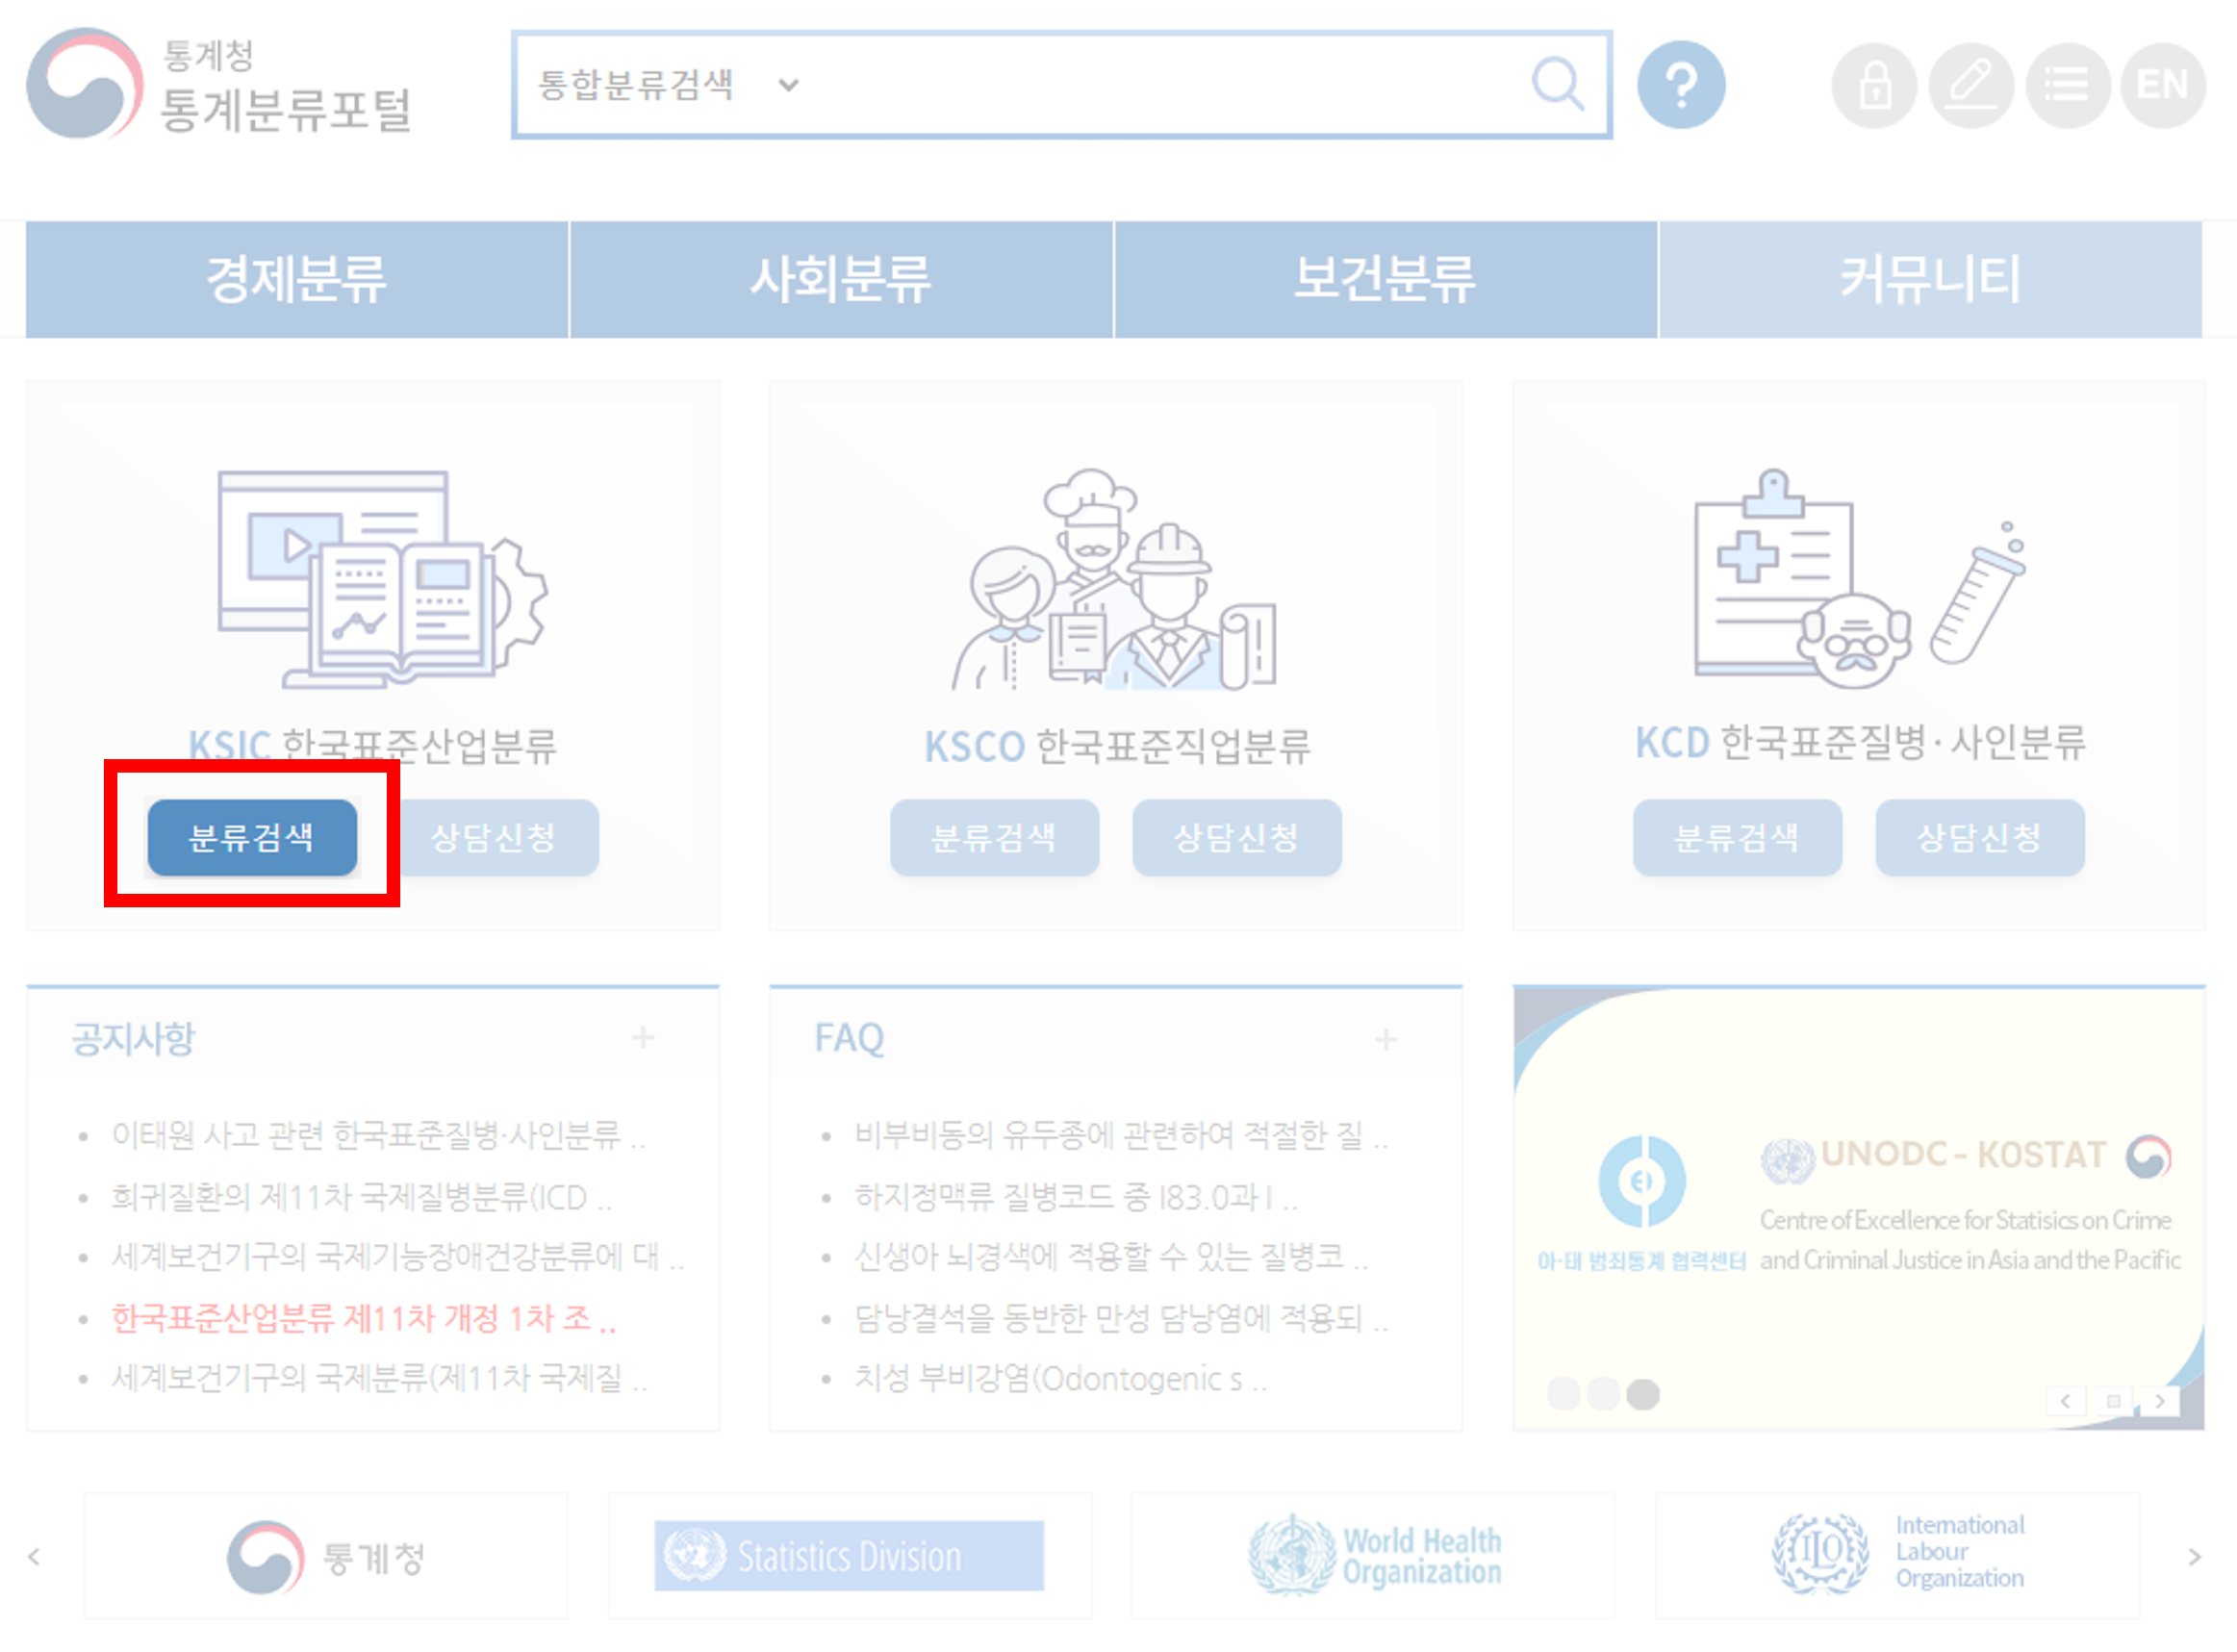
Task: Open the 경제분류 menu tab
Action: (x=296, y=279)
